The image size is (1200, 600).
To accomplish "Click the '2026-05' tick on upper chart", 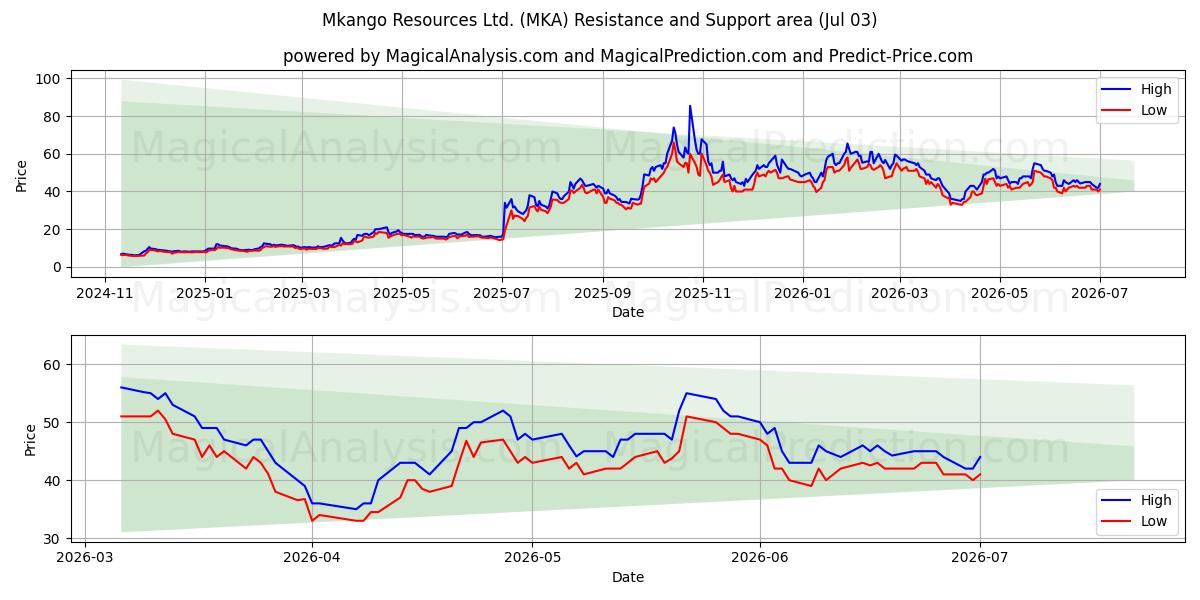I will 998,292.
